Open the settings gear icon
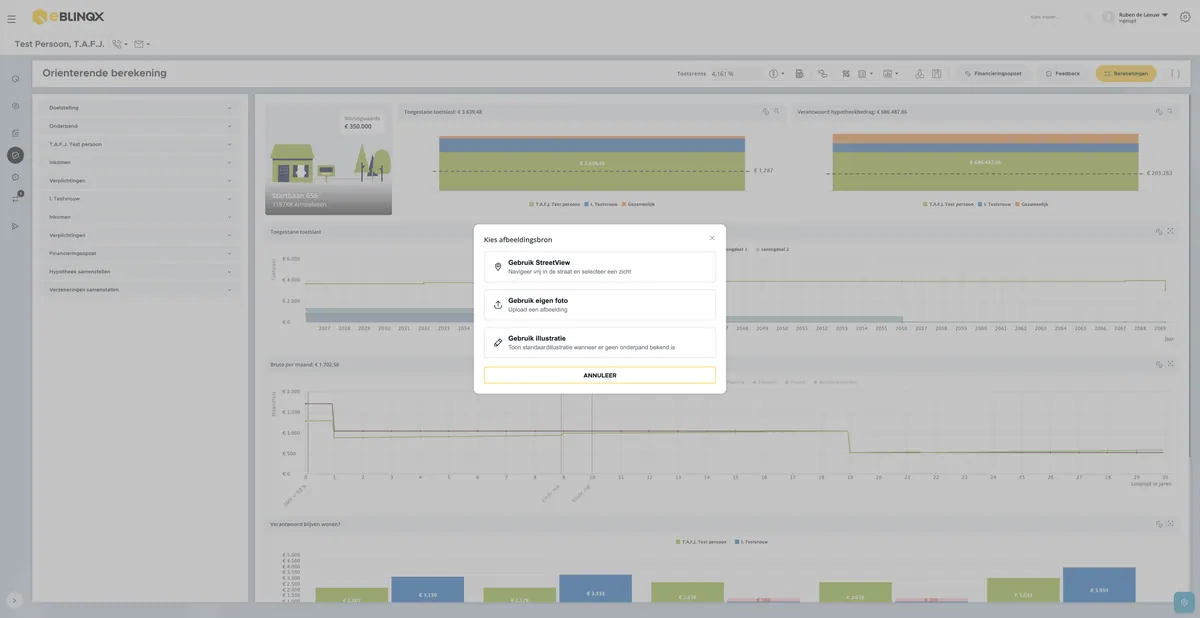 [x=1185, y=17]
